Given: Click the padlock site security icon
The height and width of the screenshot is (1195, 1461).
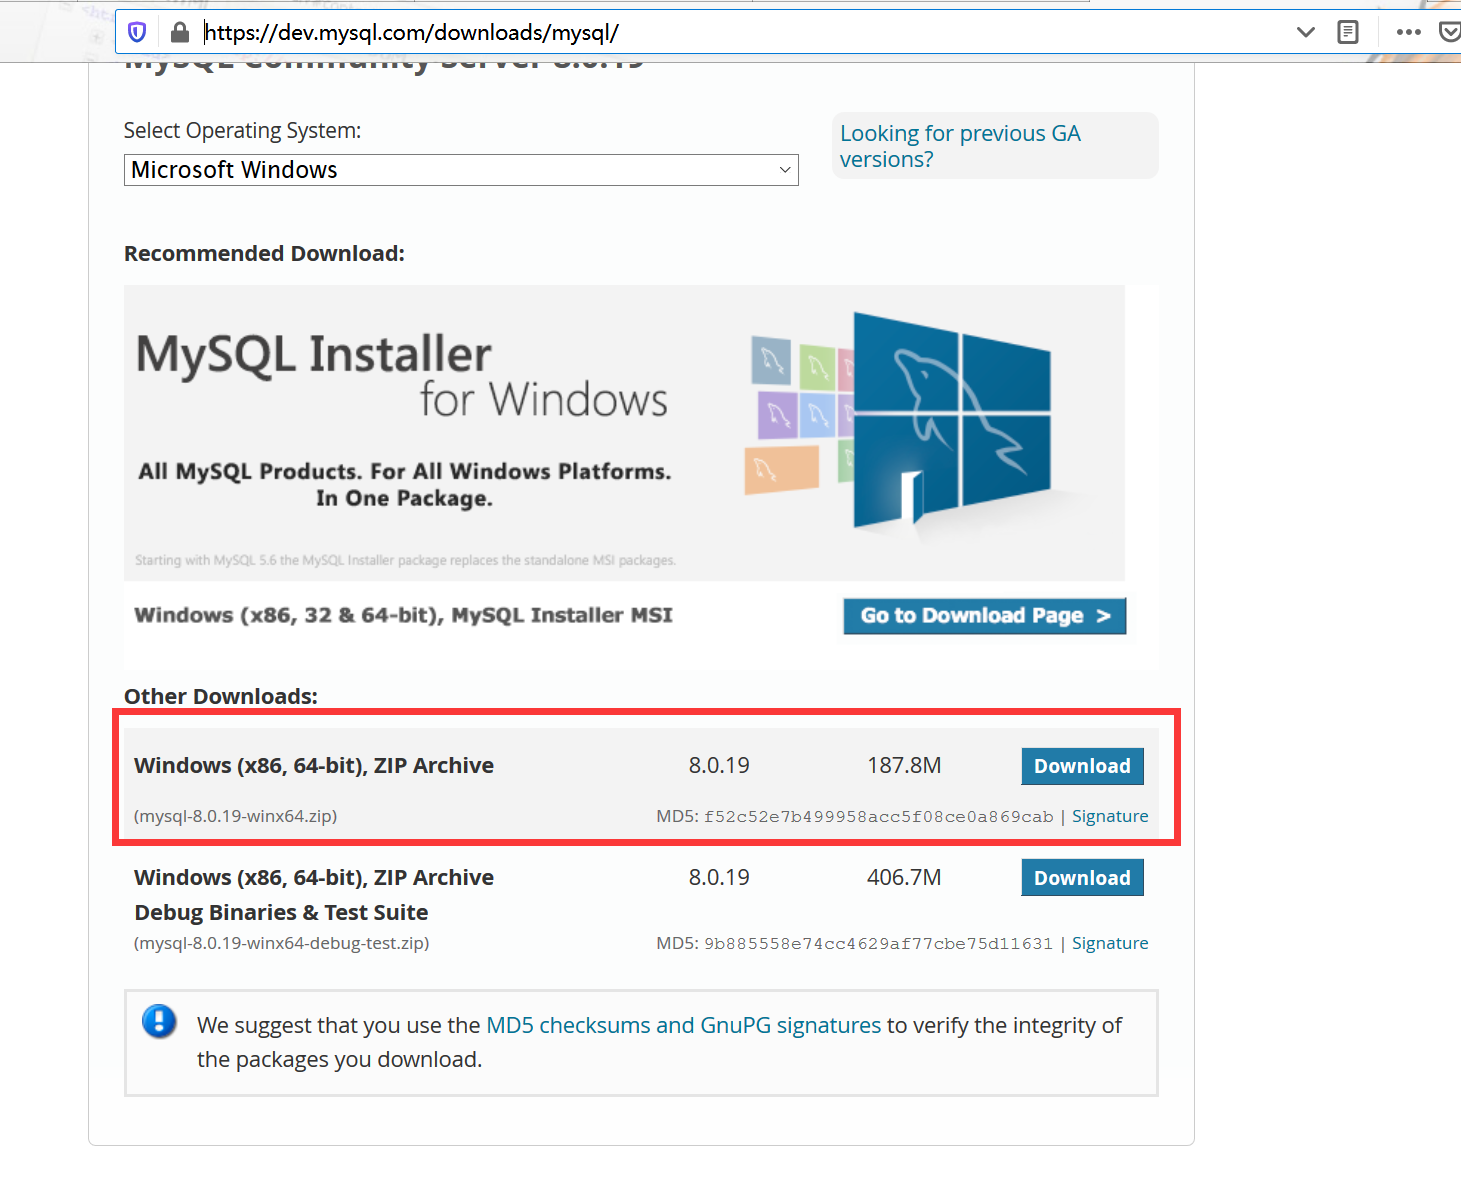Looking at the screenshot, I should [180, 32].
